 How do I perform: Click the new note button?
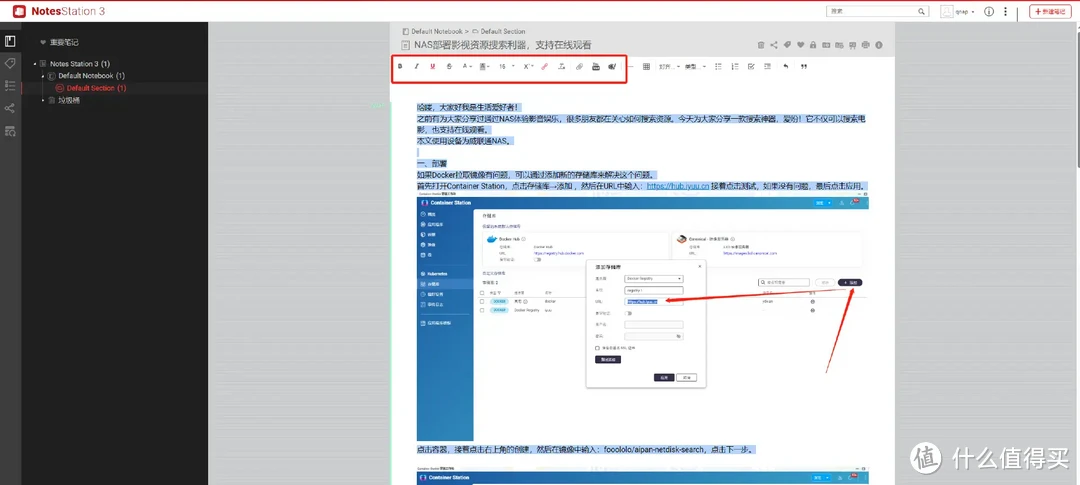click(x=1051, y=12)
